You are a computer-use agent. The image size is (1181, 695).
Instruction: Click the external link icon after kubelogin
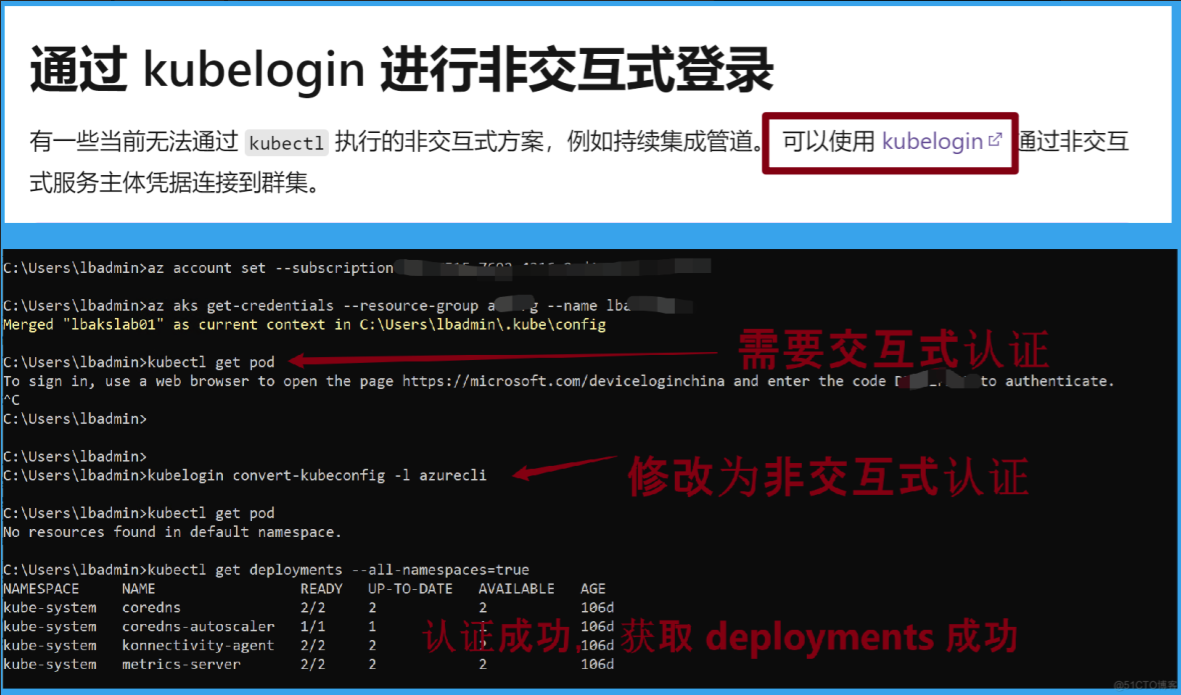coord(995,141)
